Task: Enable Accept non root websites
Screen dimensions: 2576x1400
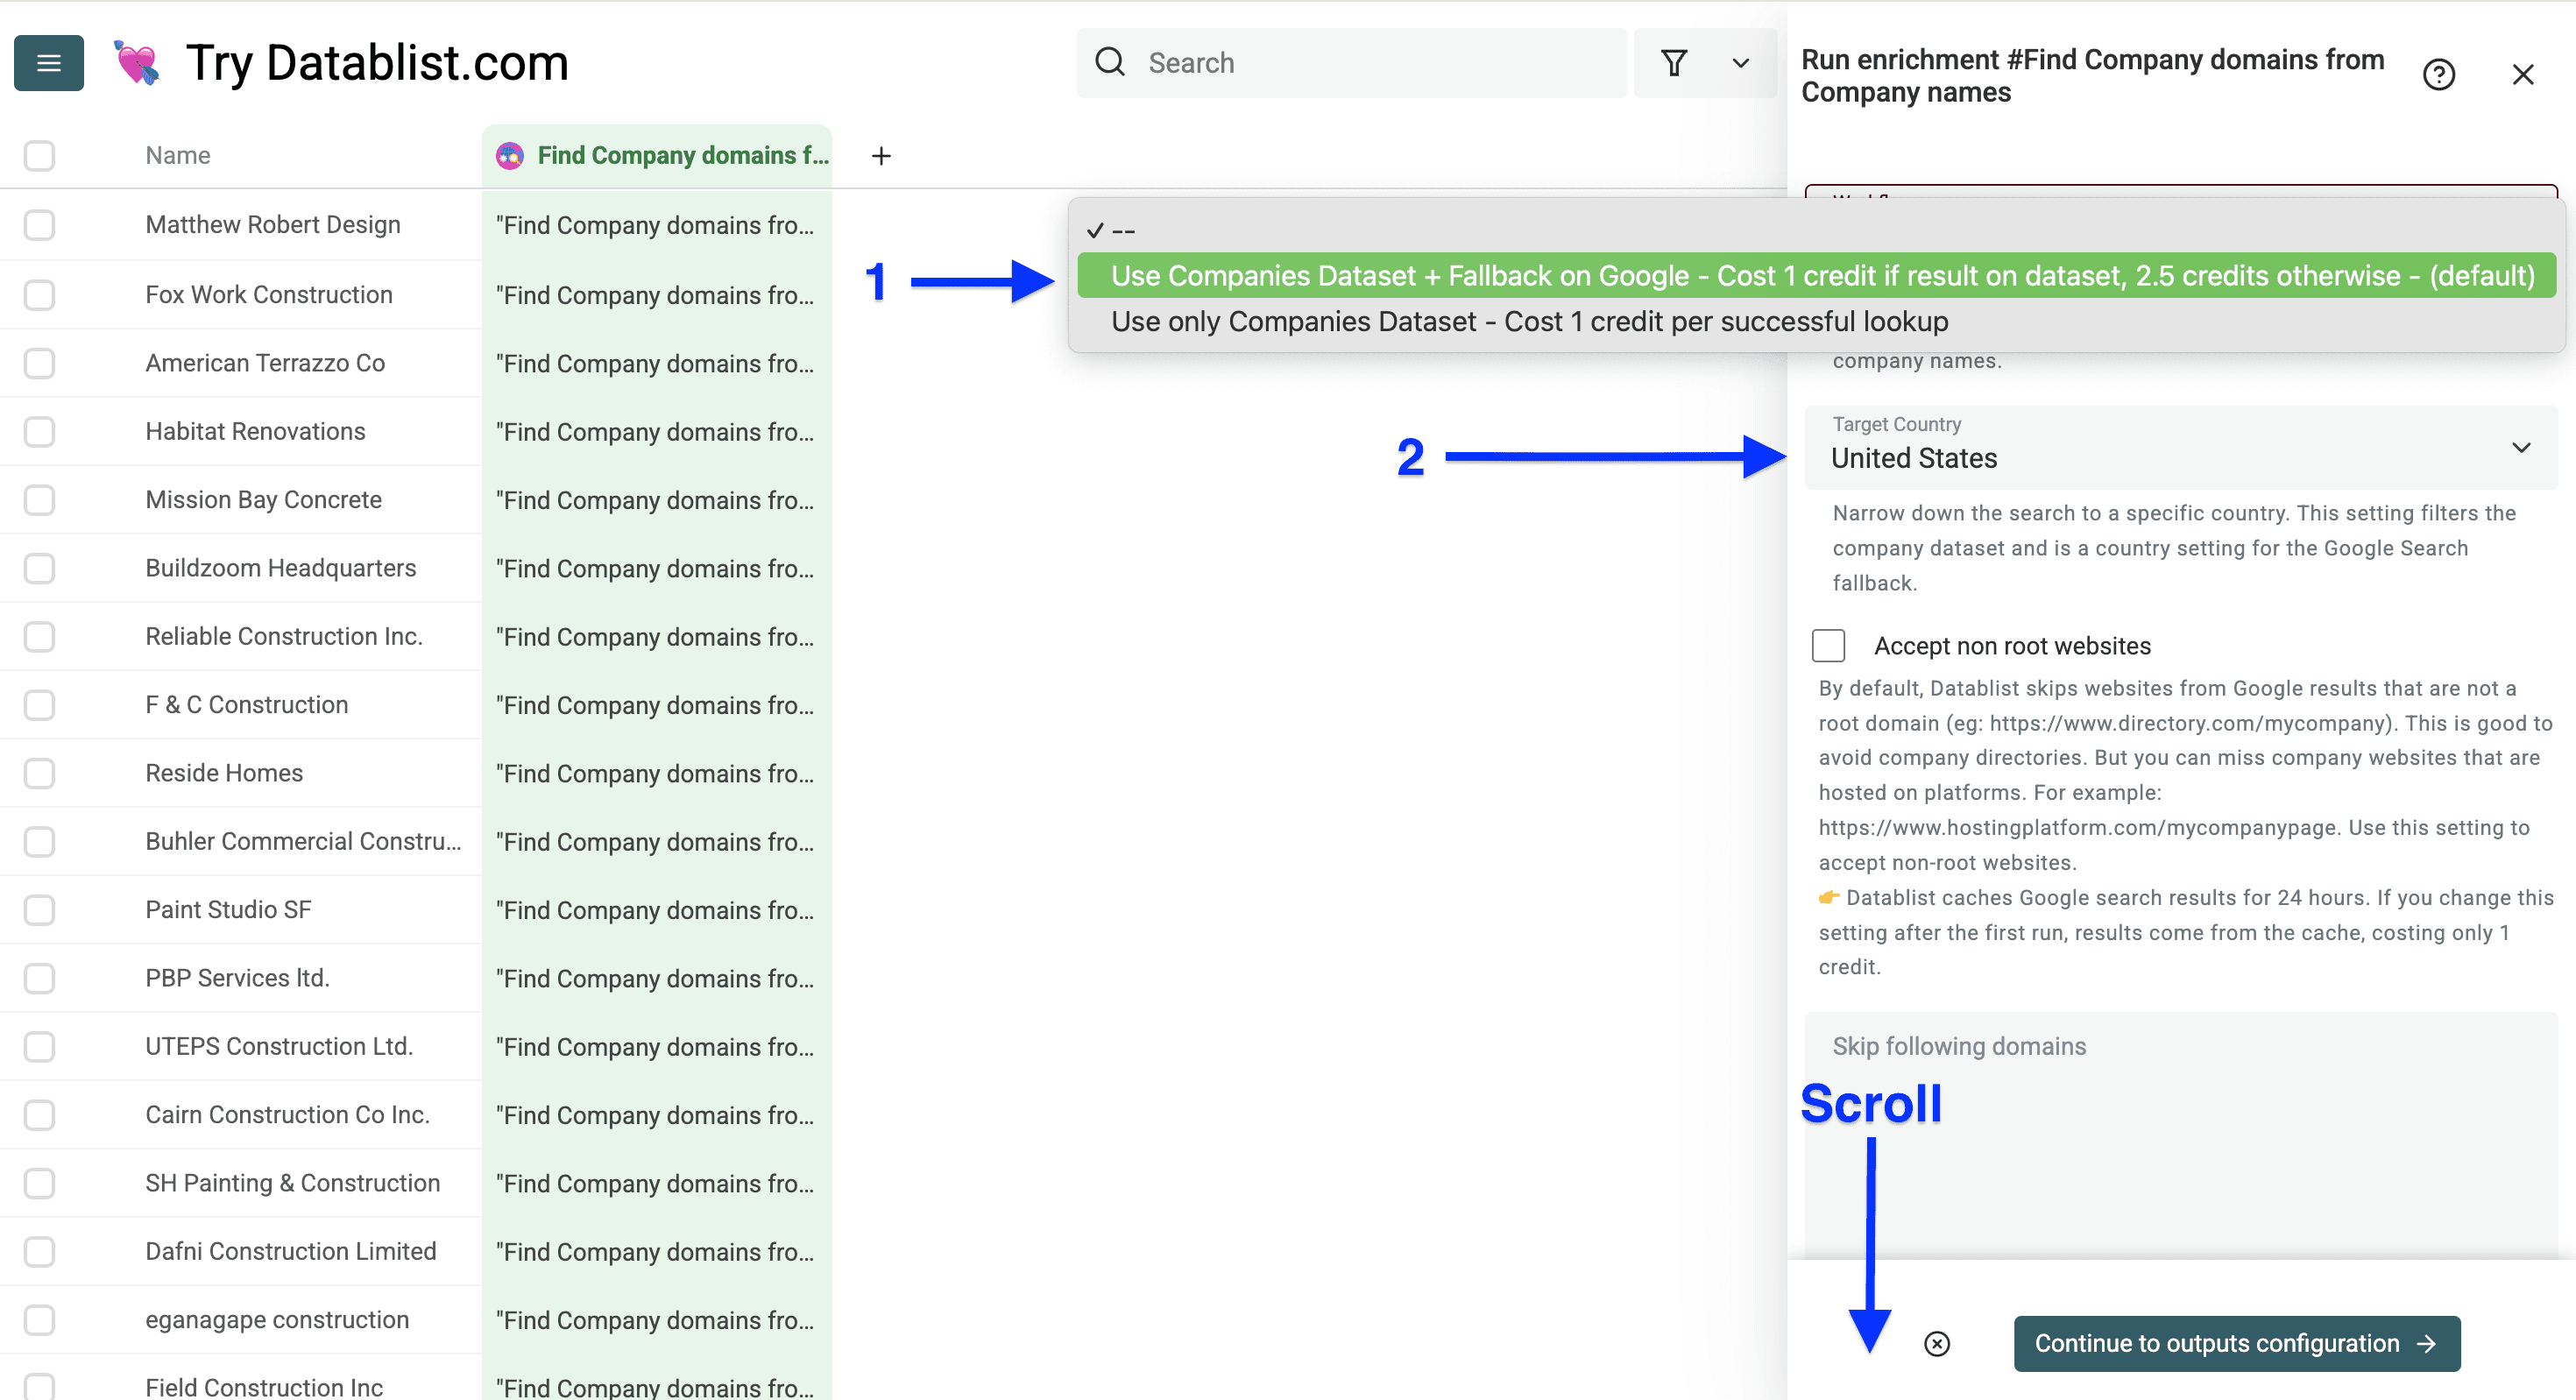Action: (x=1829, y=645)
